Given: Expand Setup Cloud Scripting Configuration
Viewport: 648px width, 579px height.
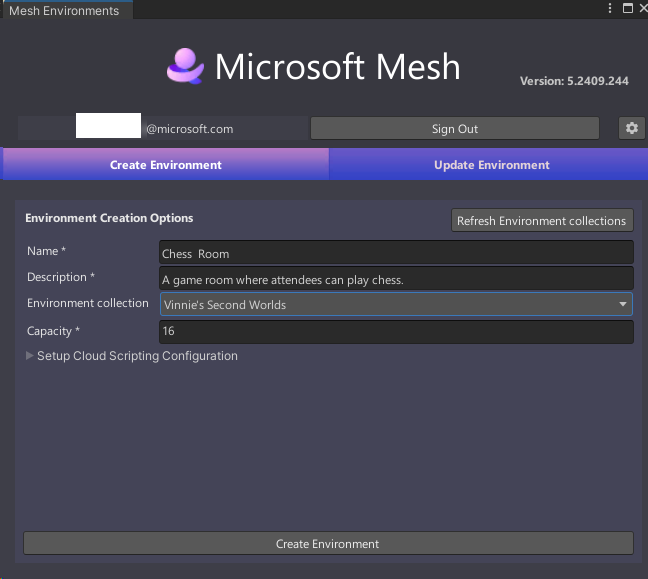Looking at the screenshot, I should coord(29,356).
